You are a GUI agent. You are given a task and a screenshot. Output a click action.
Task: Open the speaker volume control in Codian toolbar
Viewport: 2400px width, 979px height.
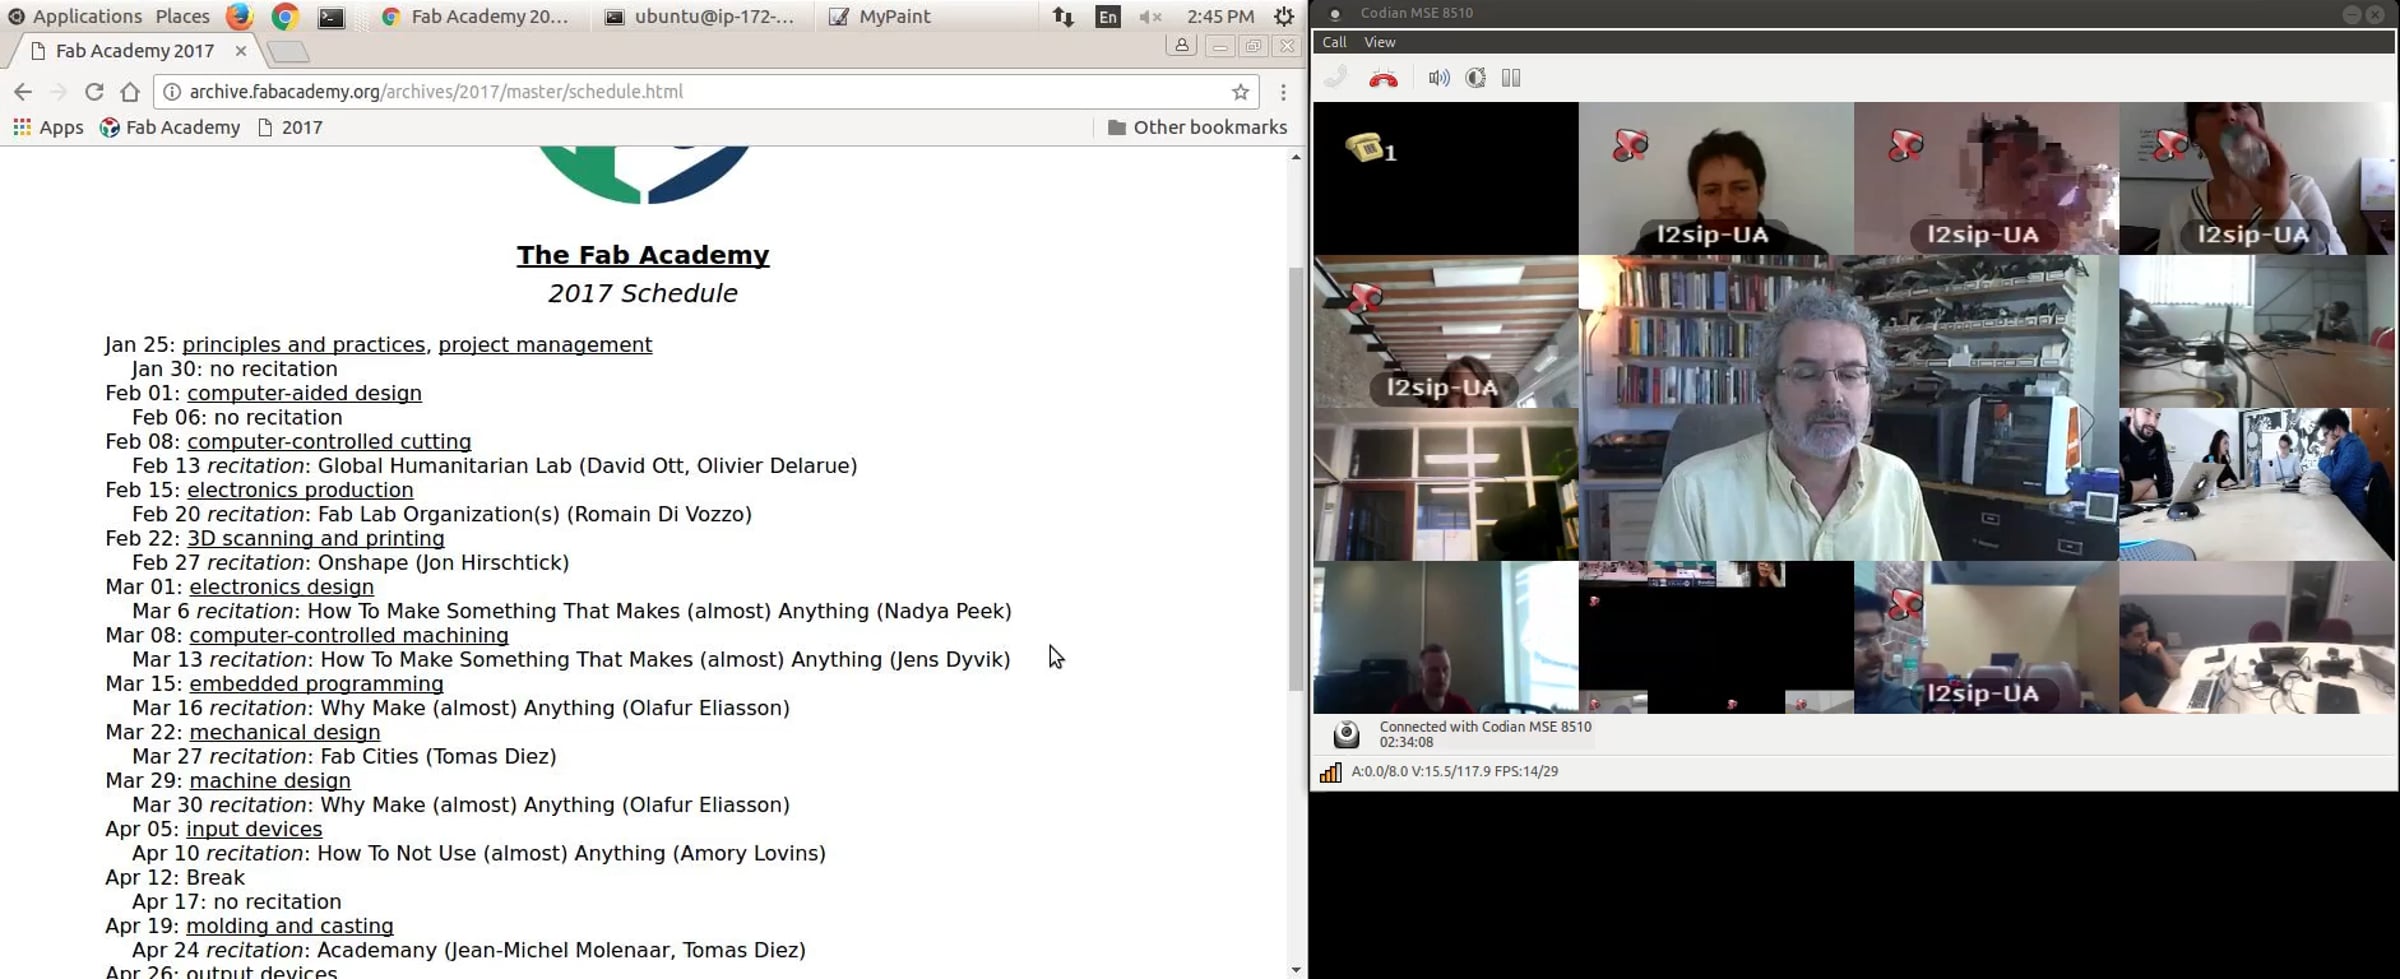[1438, 78]
